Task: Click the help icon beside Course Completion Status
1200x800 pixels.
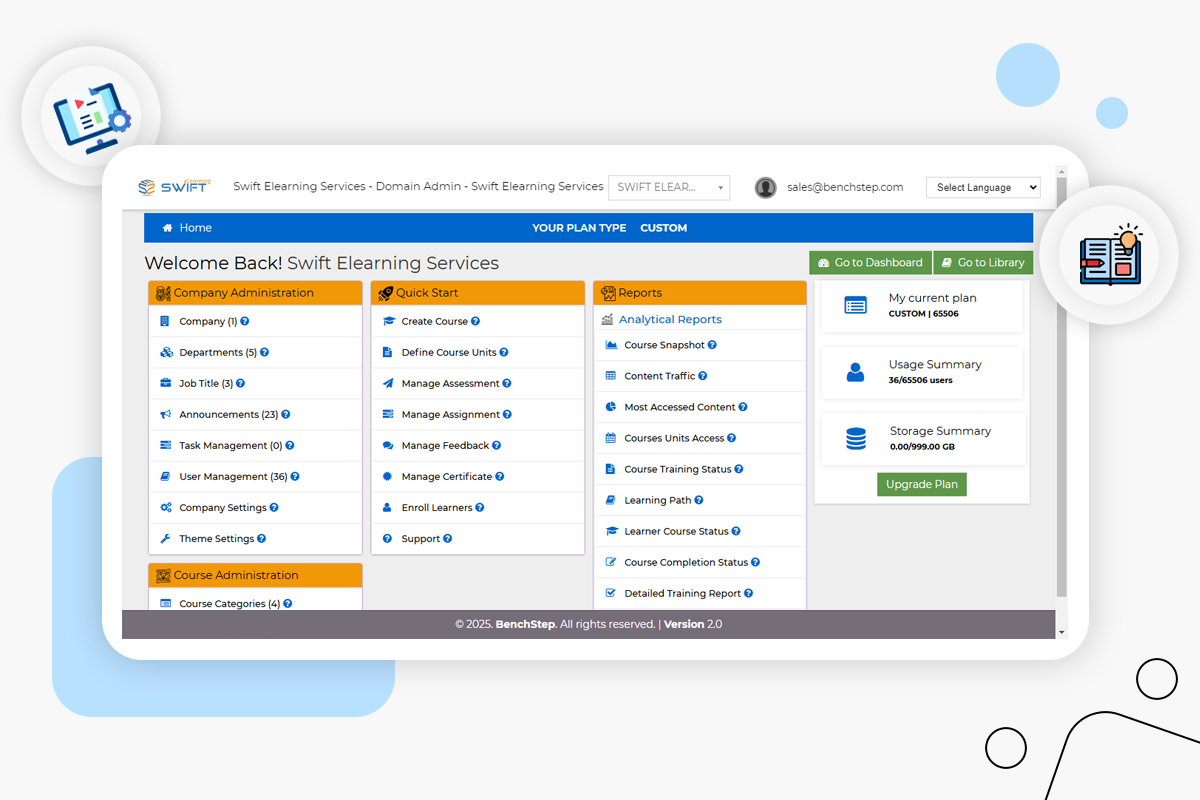Action: click(756, 563)
